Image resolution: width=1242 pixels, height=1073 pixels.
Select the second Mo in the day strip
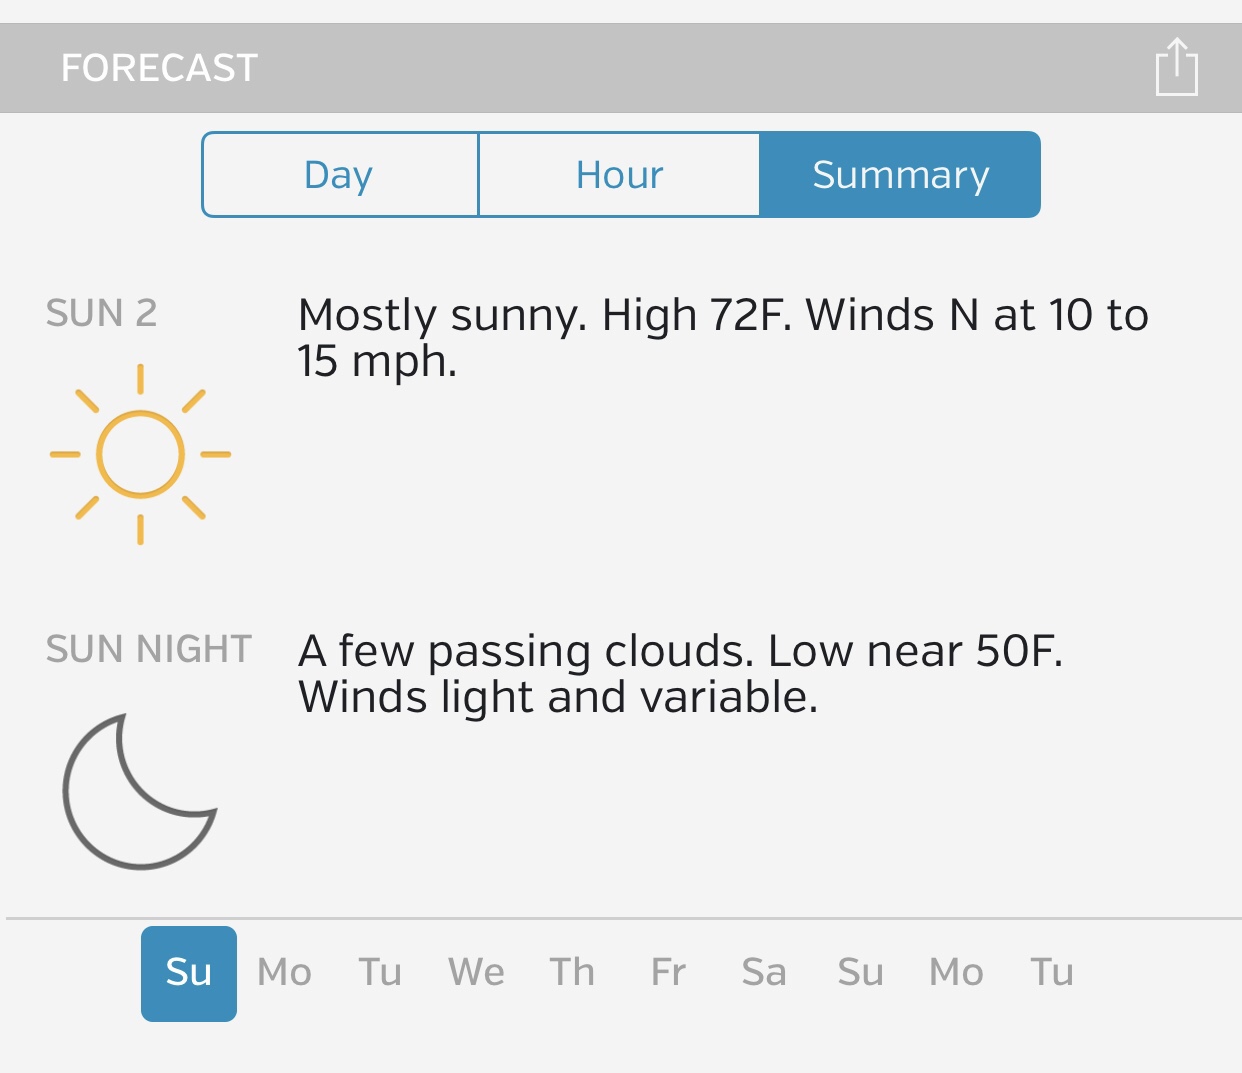pos(956,973)
